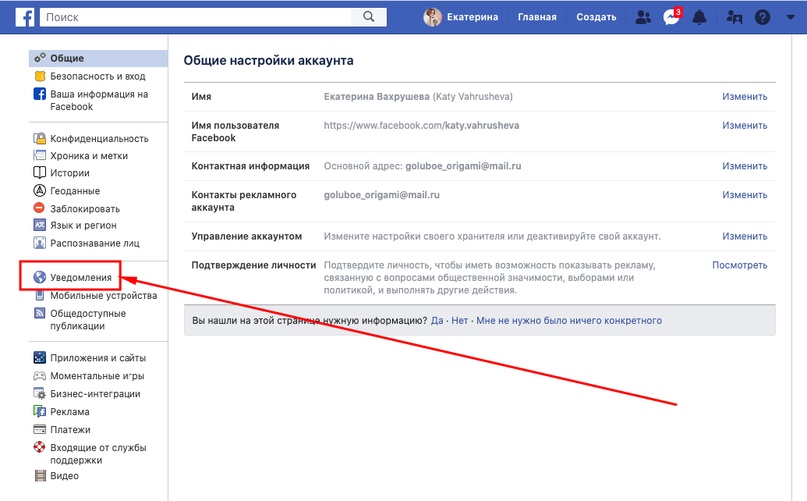Answer Да to page feedback
Viewport: 807px width, 501px height.
[437, 320]
